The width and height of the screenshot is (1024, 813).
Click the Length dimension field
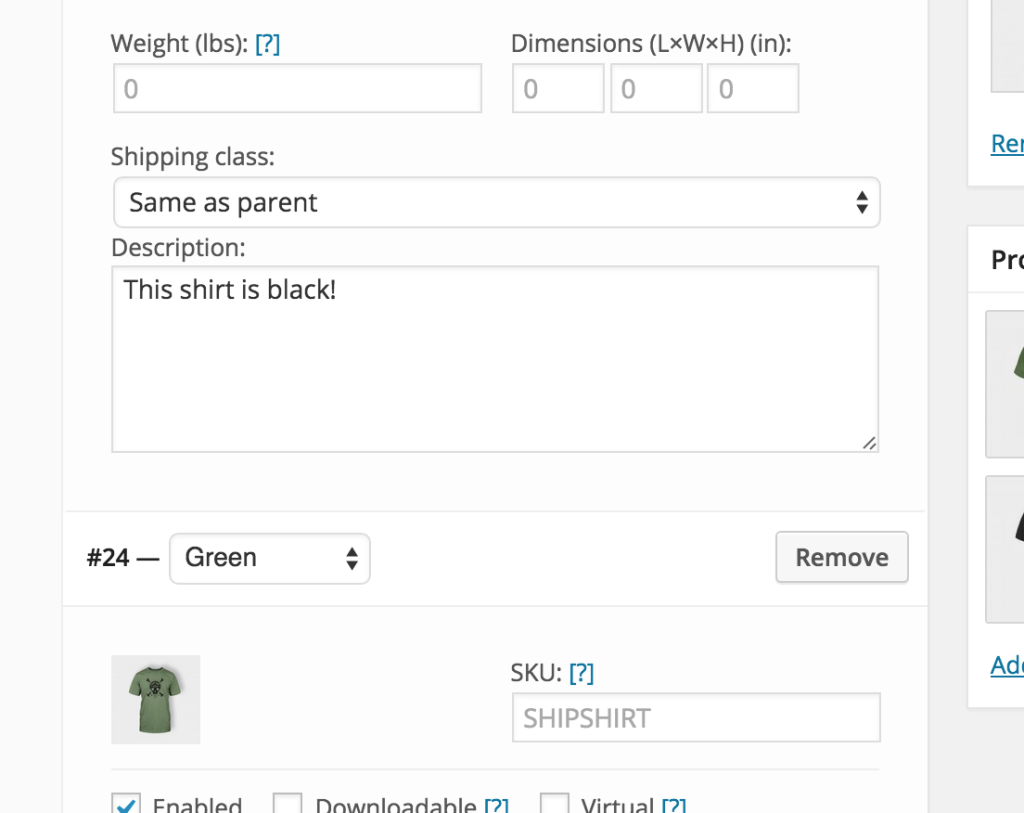[557, 88]
